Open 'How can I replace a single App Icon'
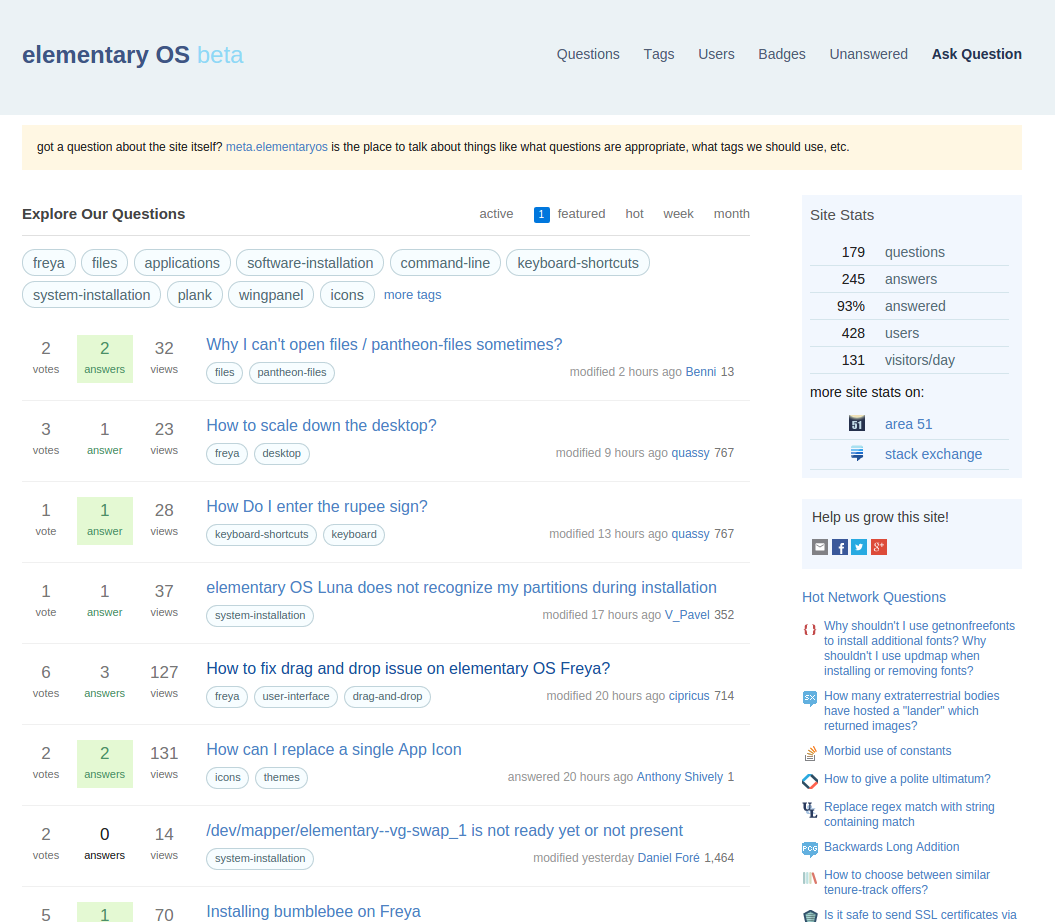This screenshot has height=922, width=1055. (334, 750)
